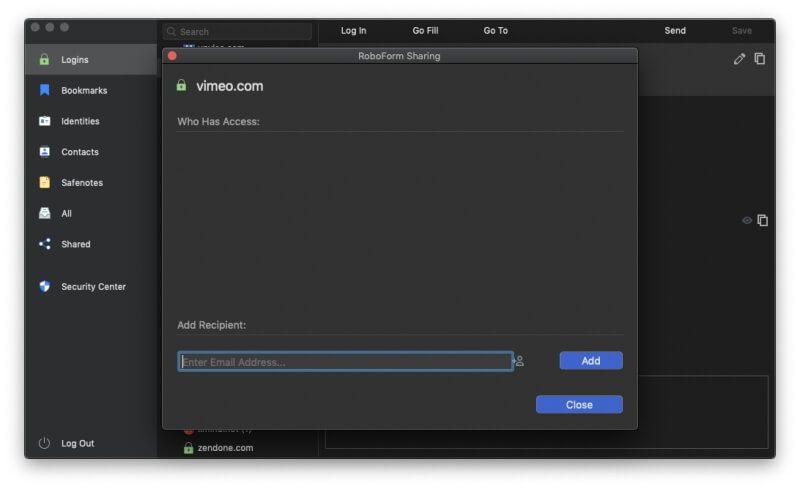Screen dimensions: 800x489
Task: Click the vimeo.com title in dialog
Action: tap(230, 86)
